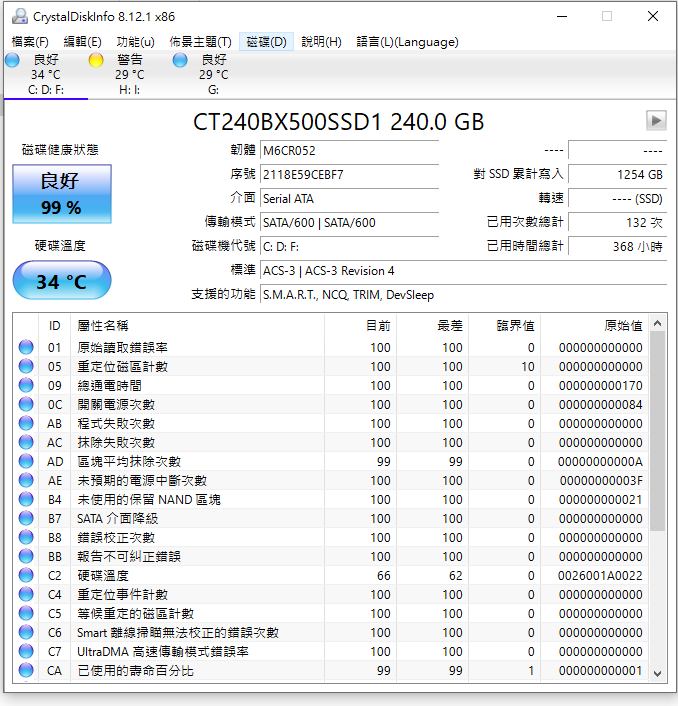Viewport: 678px width, 706px height.
Task: Click blue status icon for C: D: F:
Action: (12, 60)
